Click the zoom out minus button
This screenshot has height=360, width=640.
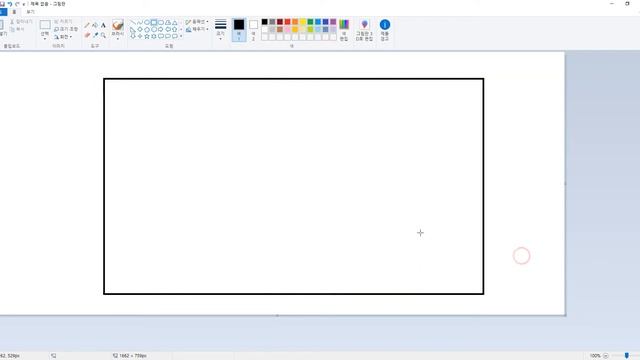tap(606, 356)
